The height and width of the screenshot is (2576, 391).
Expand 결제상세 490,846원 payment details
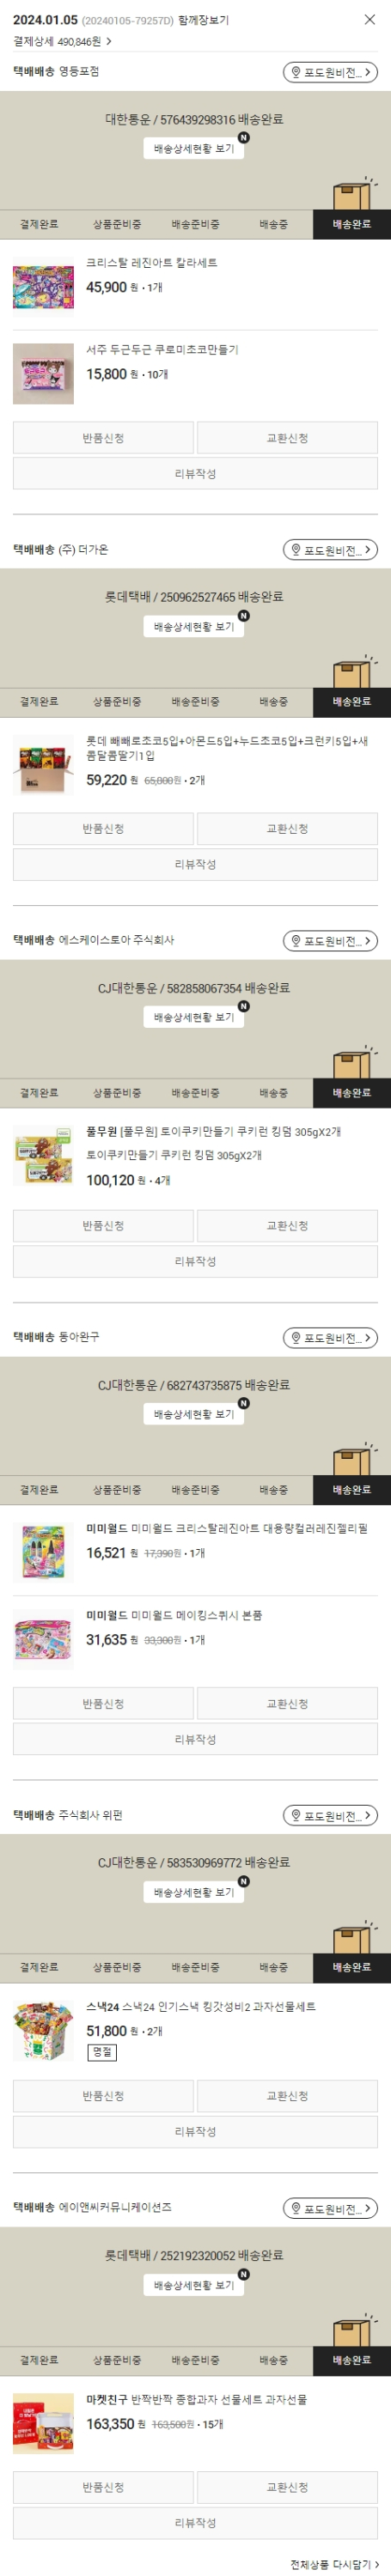click(x=62, y=42)
